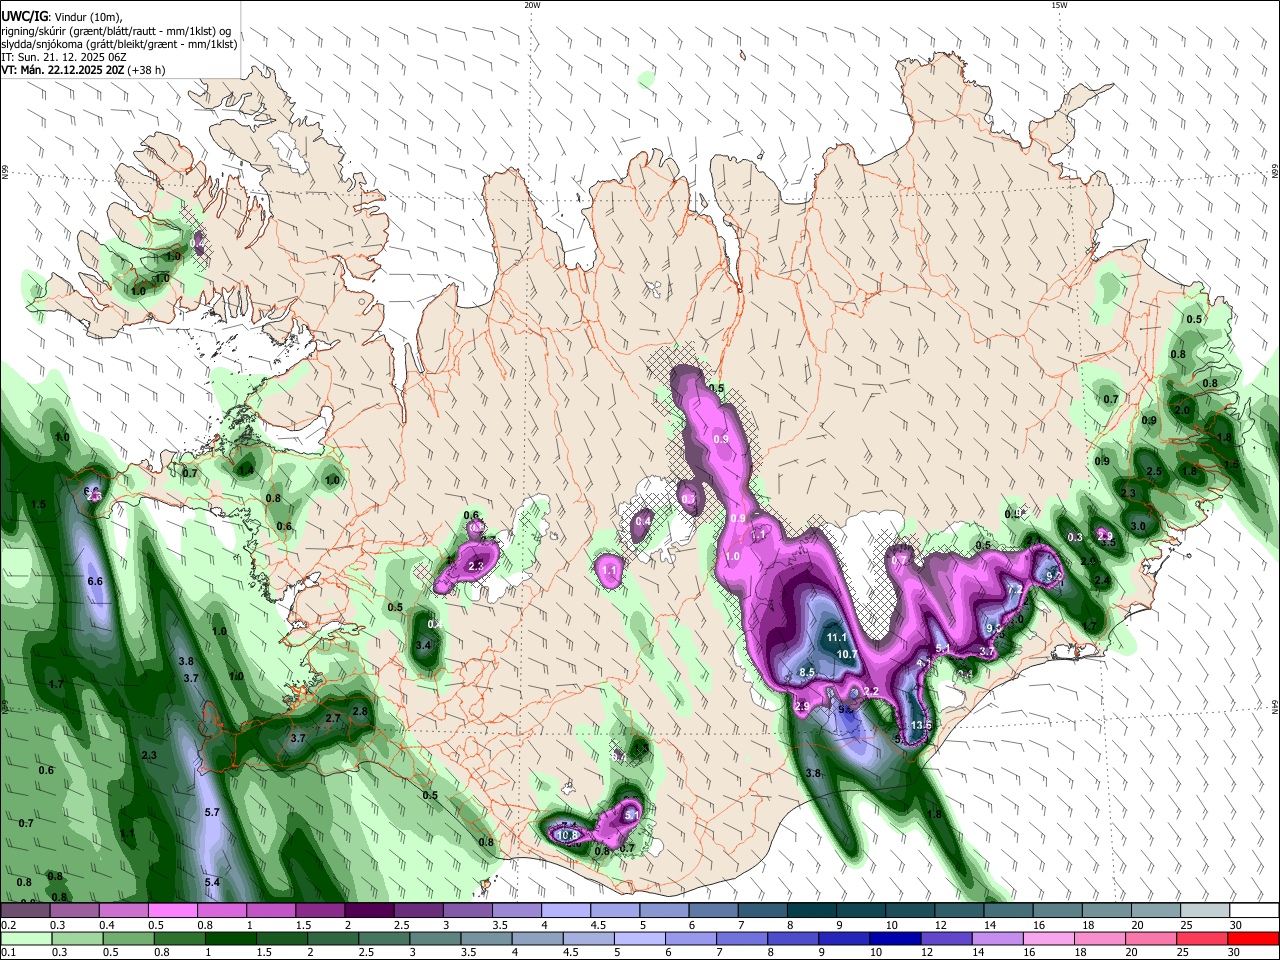Select the 'Vindur (10m)' header text
The height and width of the screenshot is (960, 1280).
[x=86, y=17]
